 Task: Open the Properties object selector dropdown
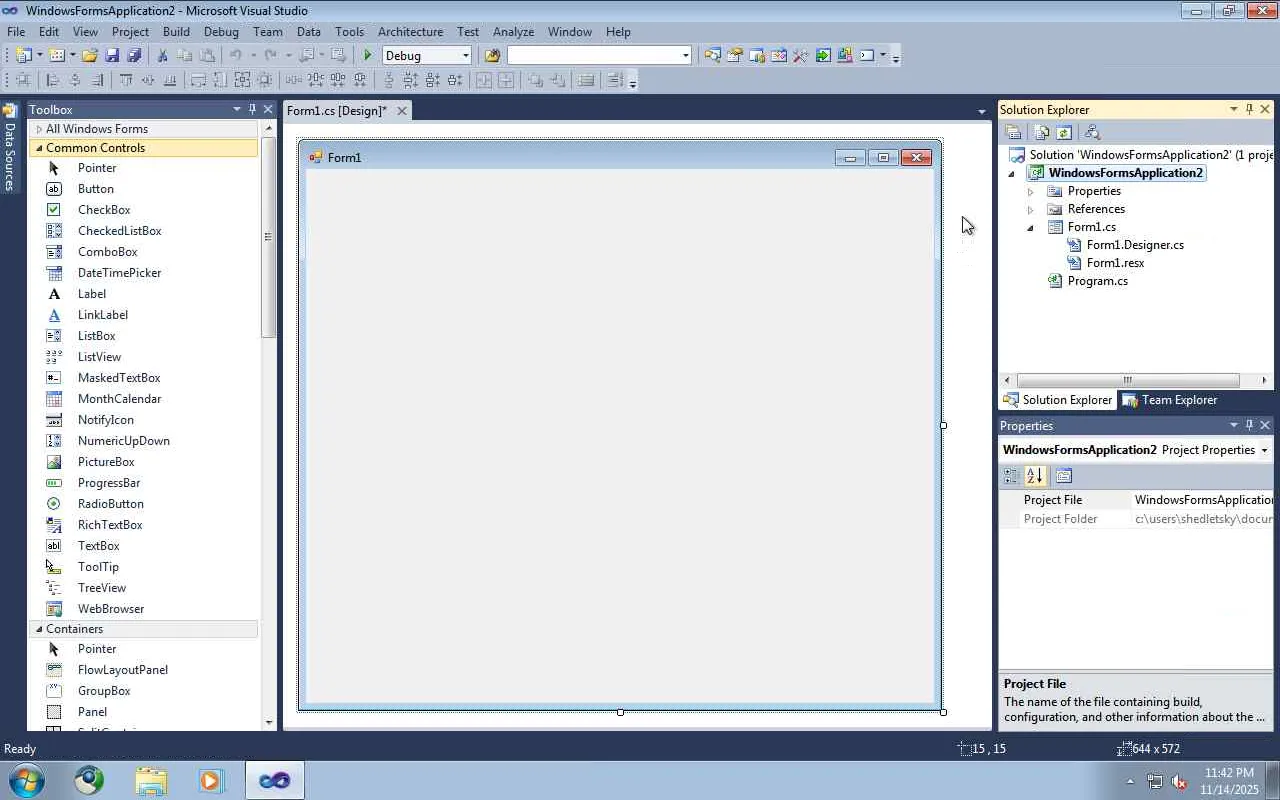tap(1264, 450)
